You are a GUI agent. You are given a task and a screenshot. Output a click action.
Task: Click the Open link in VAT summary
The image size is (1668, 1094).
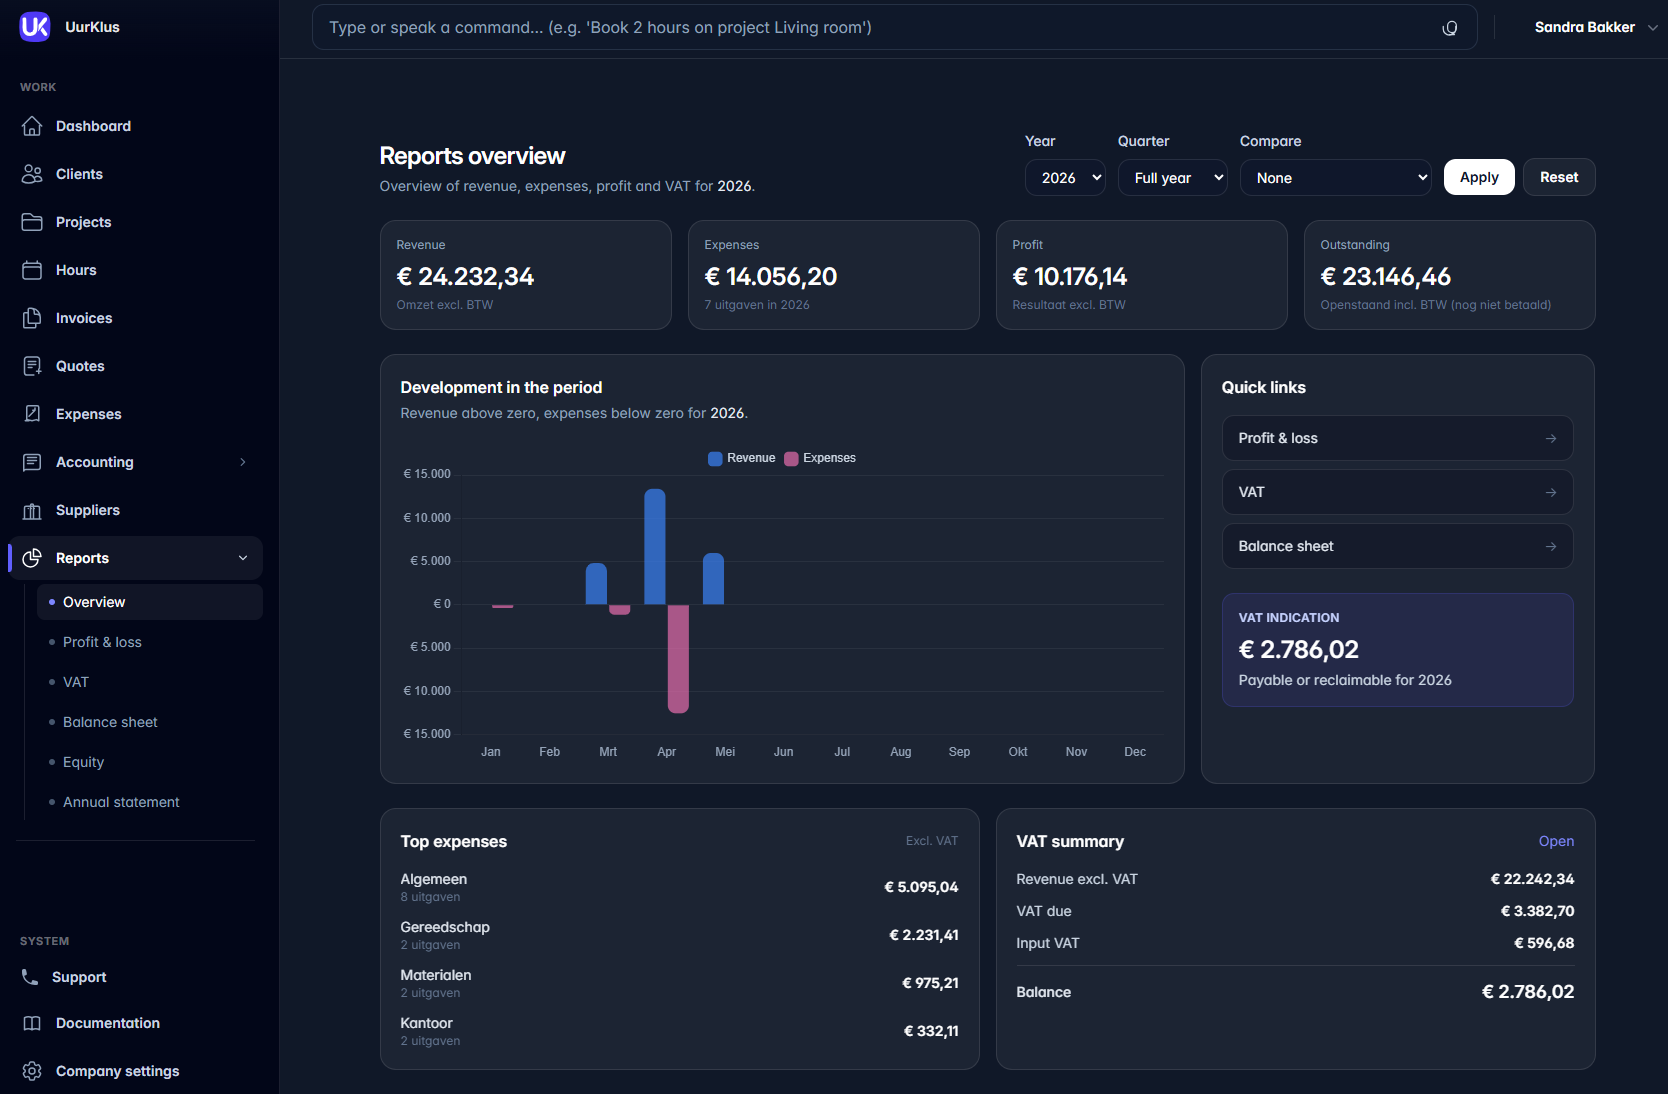pos(1556,841)
